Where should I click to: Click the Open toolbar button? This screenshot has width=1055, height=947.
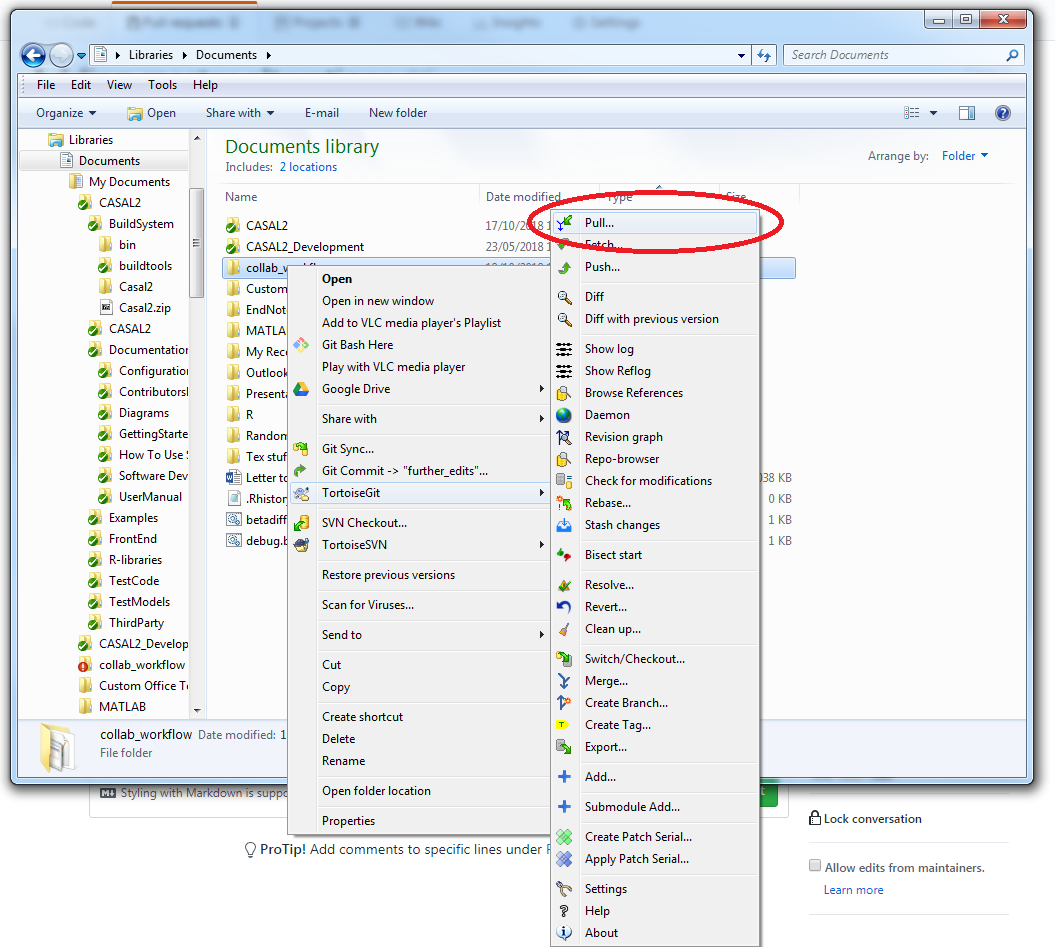pos(152,113)
